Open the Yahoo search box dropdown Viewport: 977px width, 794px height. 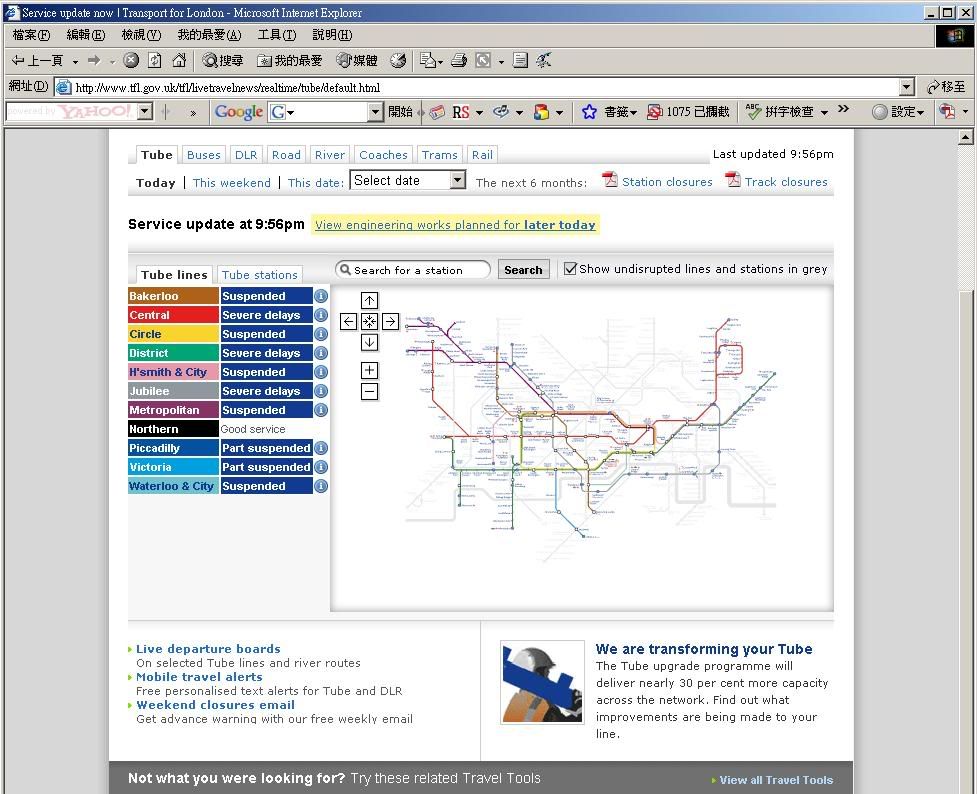(x=145, y=112)
